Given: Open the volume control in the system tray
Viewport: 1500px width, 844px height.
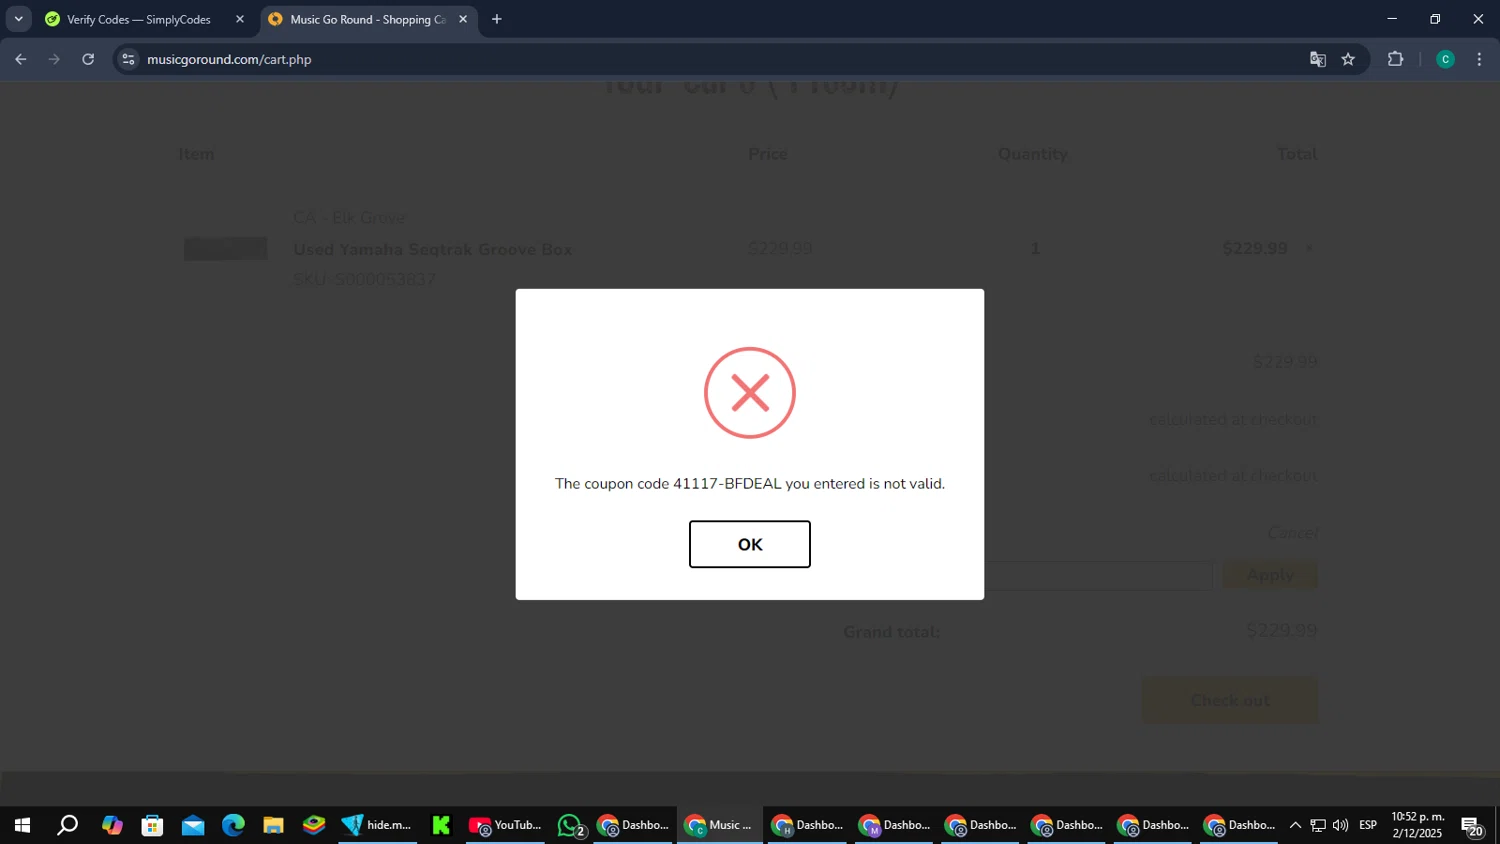Looking at the screenshot, I should pos(1341,825).
